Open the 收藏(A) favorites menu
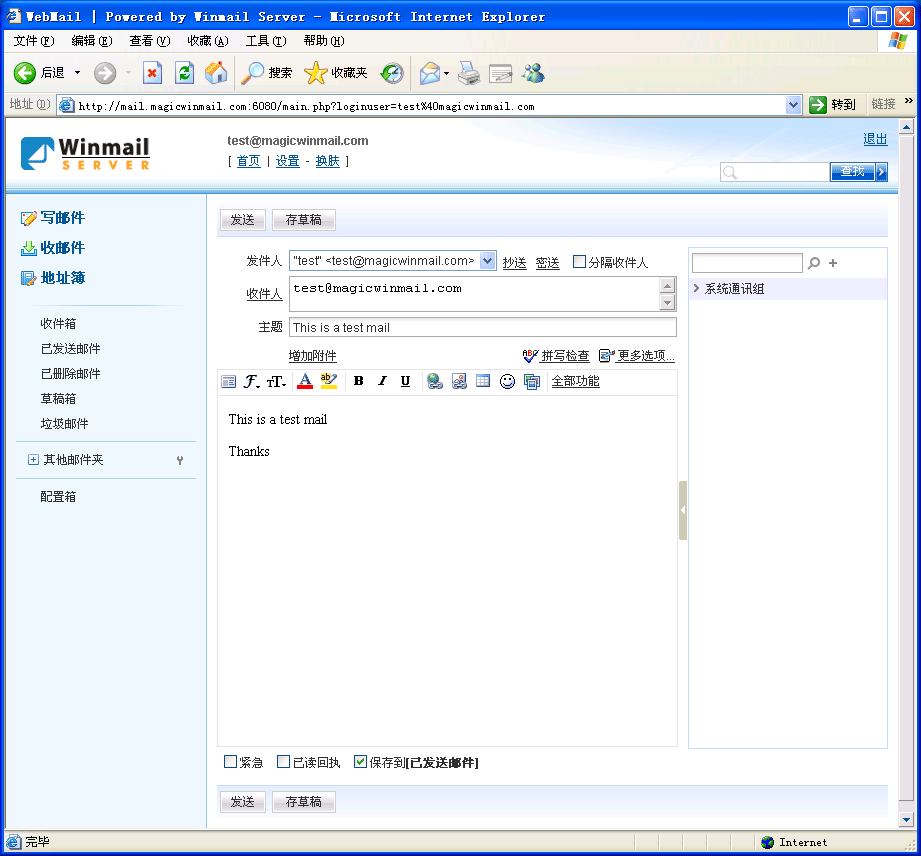The height and width of the screenshot is (856, 921). tap(207, 41)
